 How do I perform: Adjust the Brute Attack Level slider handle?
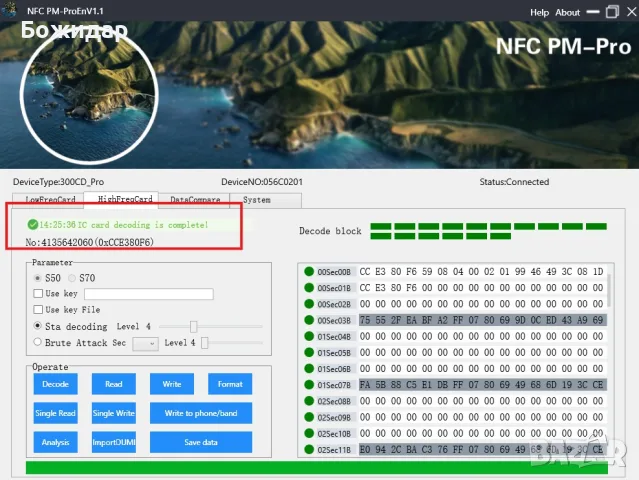pyautogui.click(x=205, y=343)
